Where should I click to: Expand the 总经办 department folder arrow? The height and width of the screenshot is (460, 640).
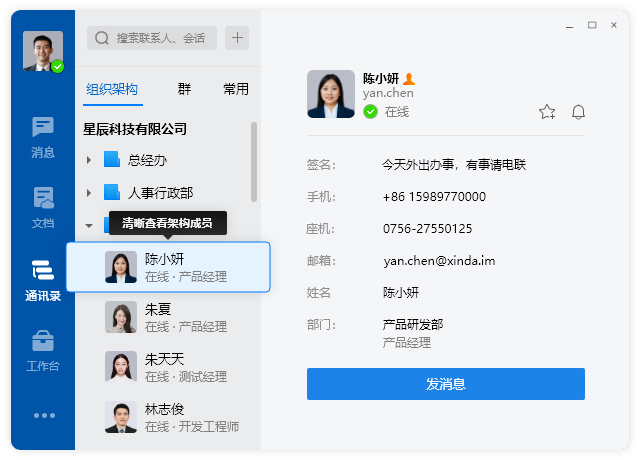point(89,160)
